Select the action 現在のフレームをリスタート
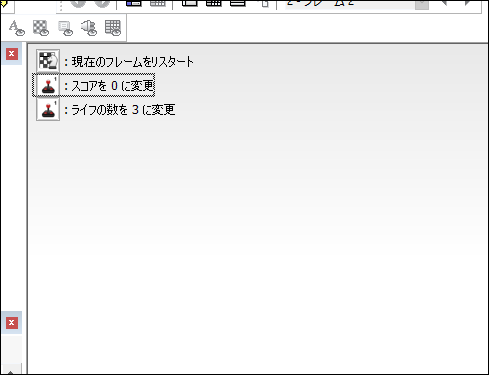 pos(133,62)
